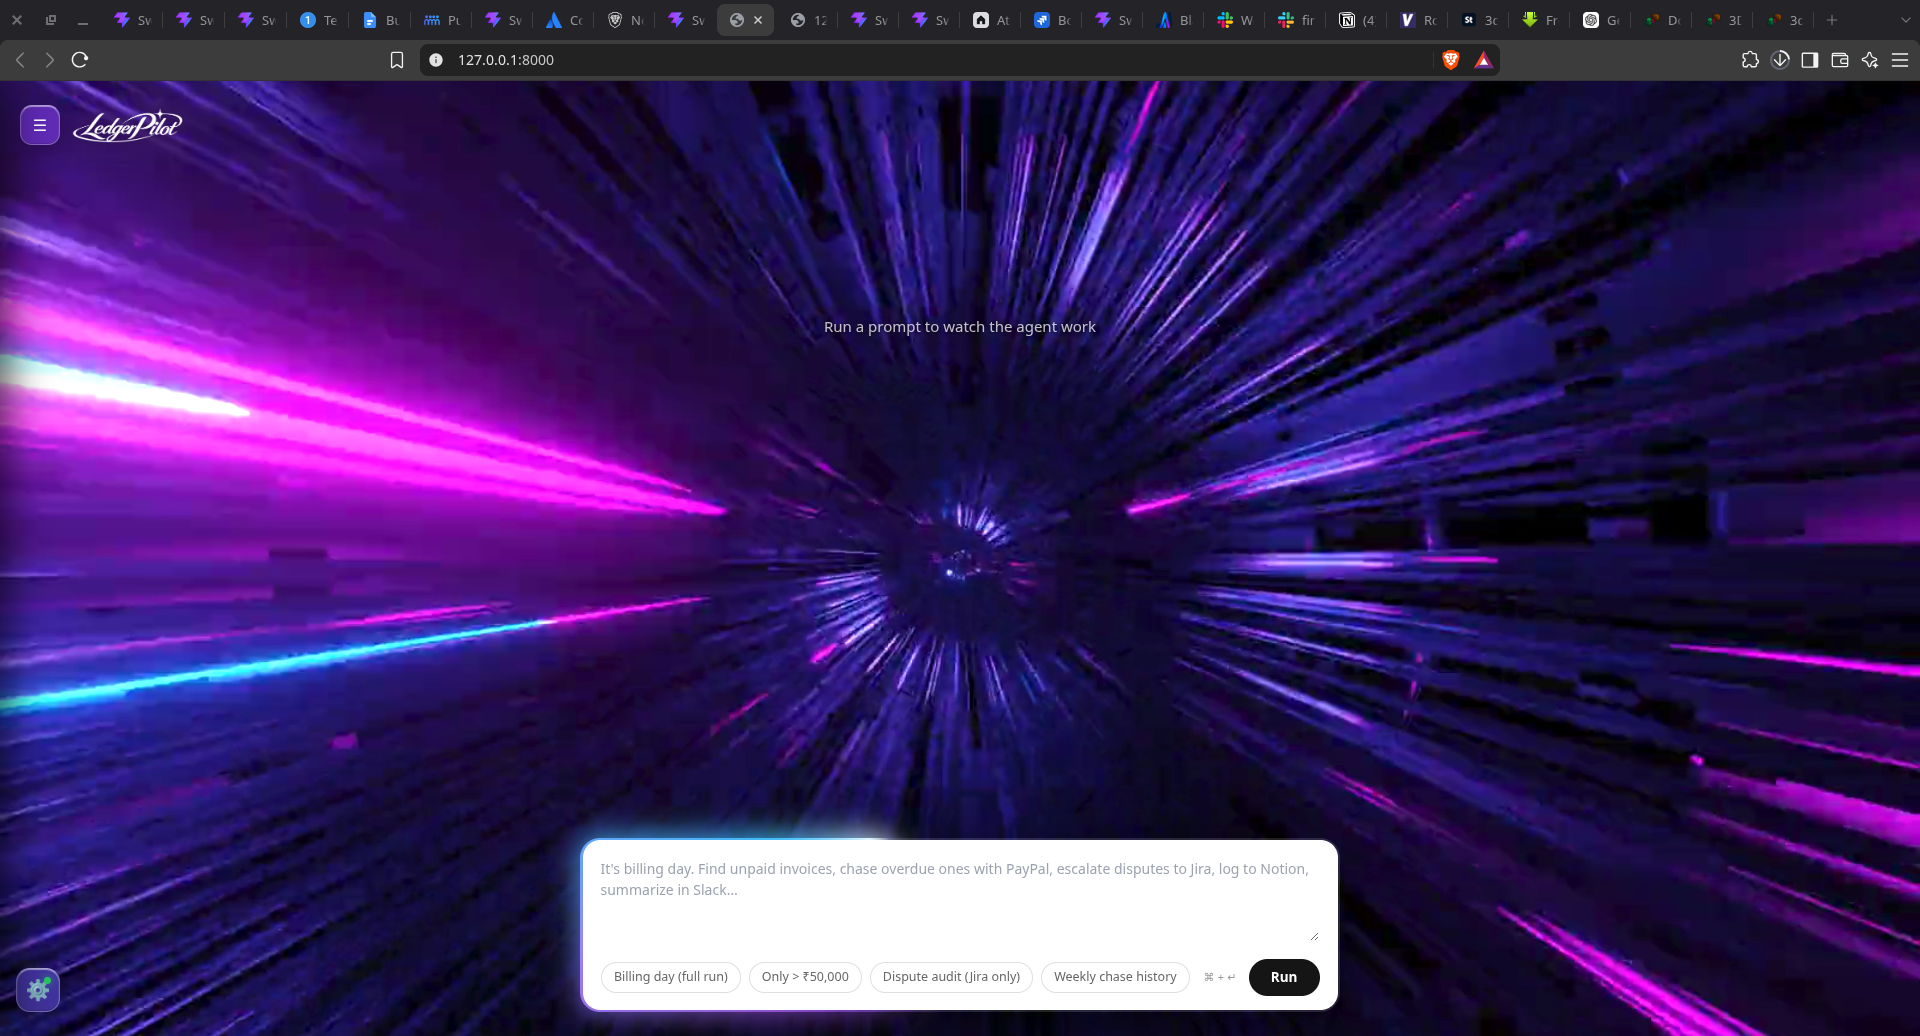The image size is (1920, 1036).
Task: Switch to the ChatGPT tab
Action: 1601,20
